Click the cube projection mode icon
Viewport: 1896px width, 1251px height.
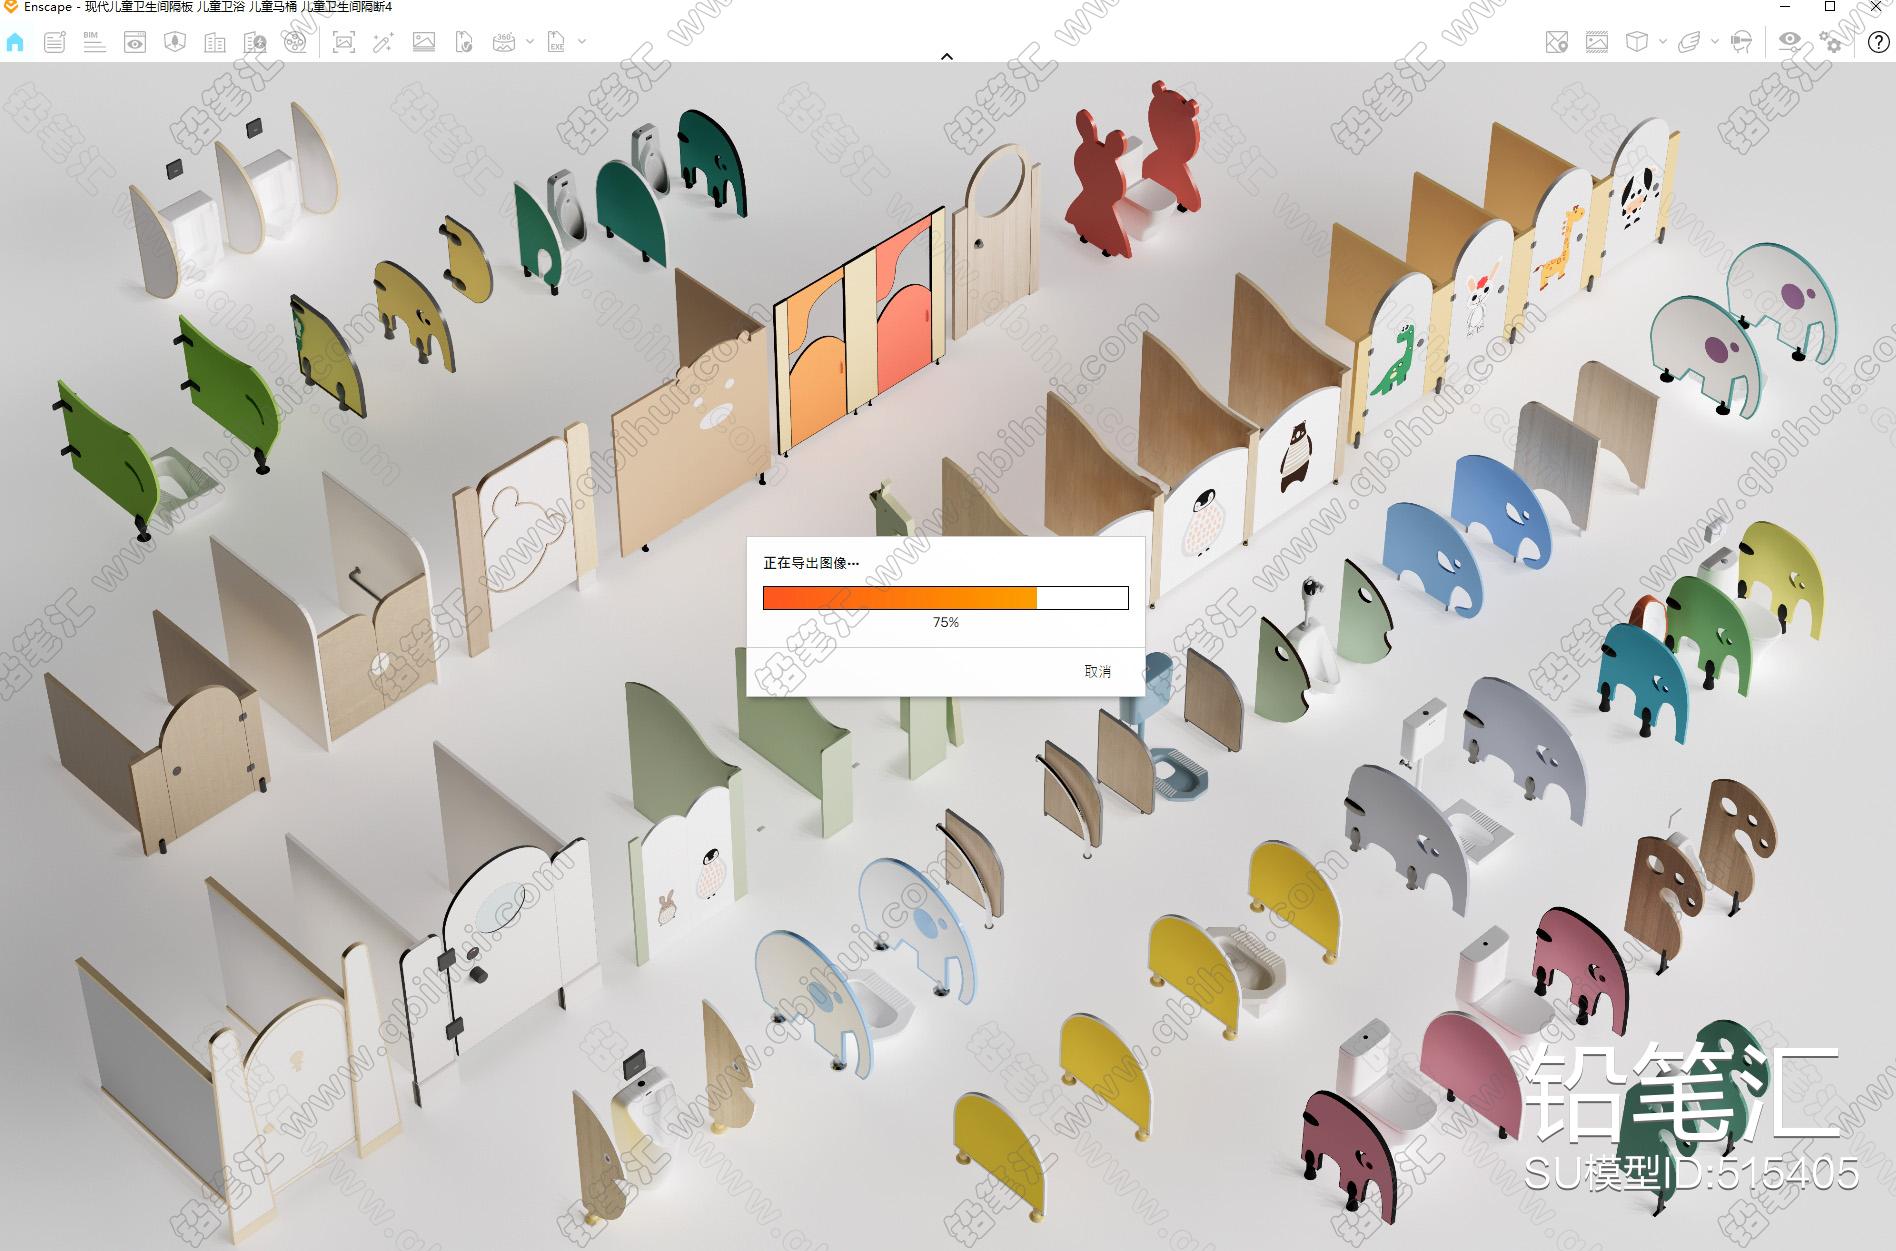point(1637,42)
